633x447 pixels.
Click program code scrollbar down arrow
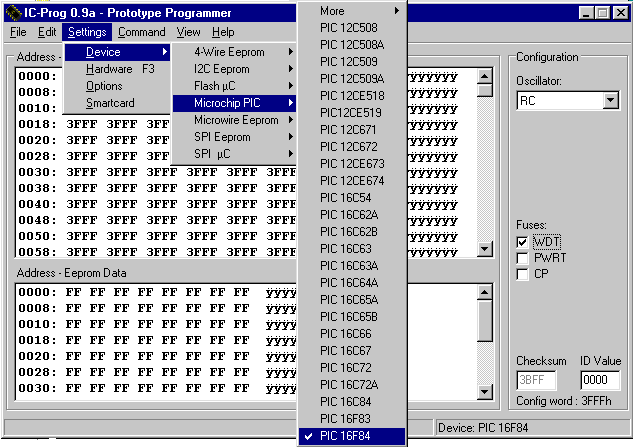(484, 249)
